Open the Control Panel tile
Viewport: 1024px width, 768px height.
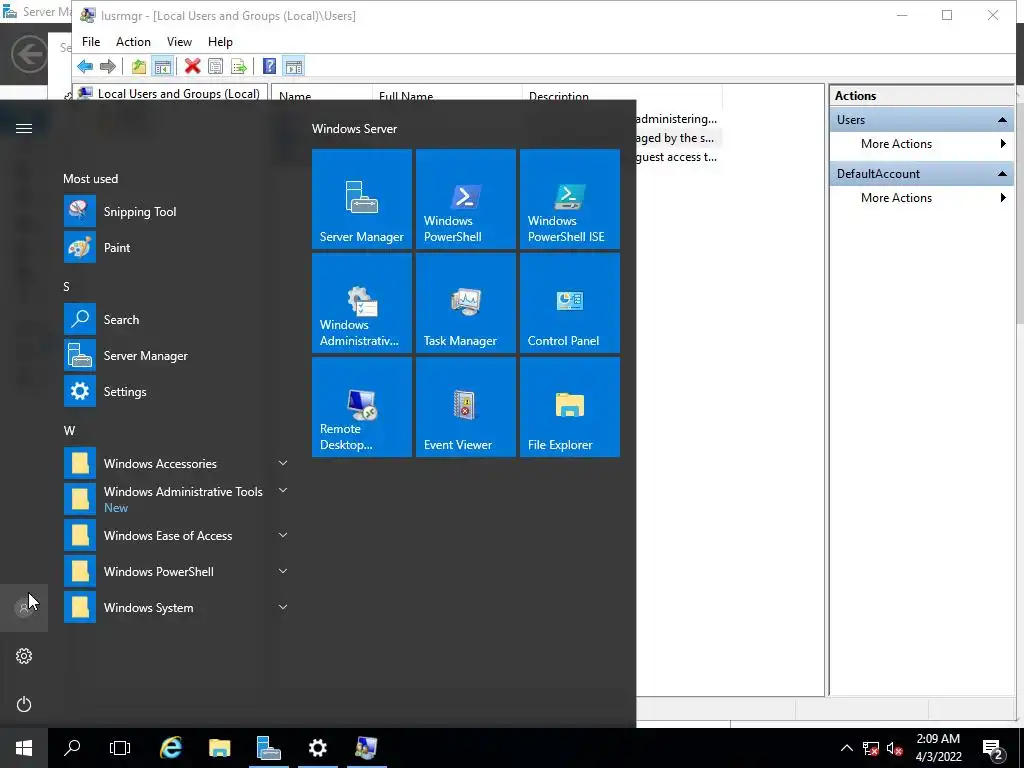click(x=569, y=303)
